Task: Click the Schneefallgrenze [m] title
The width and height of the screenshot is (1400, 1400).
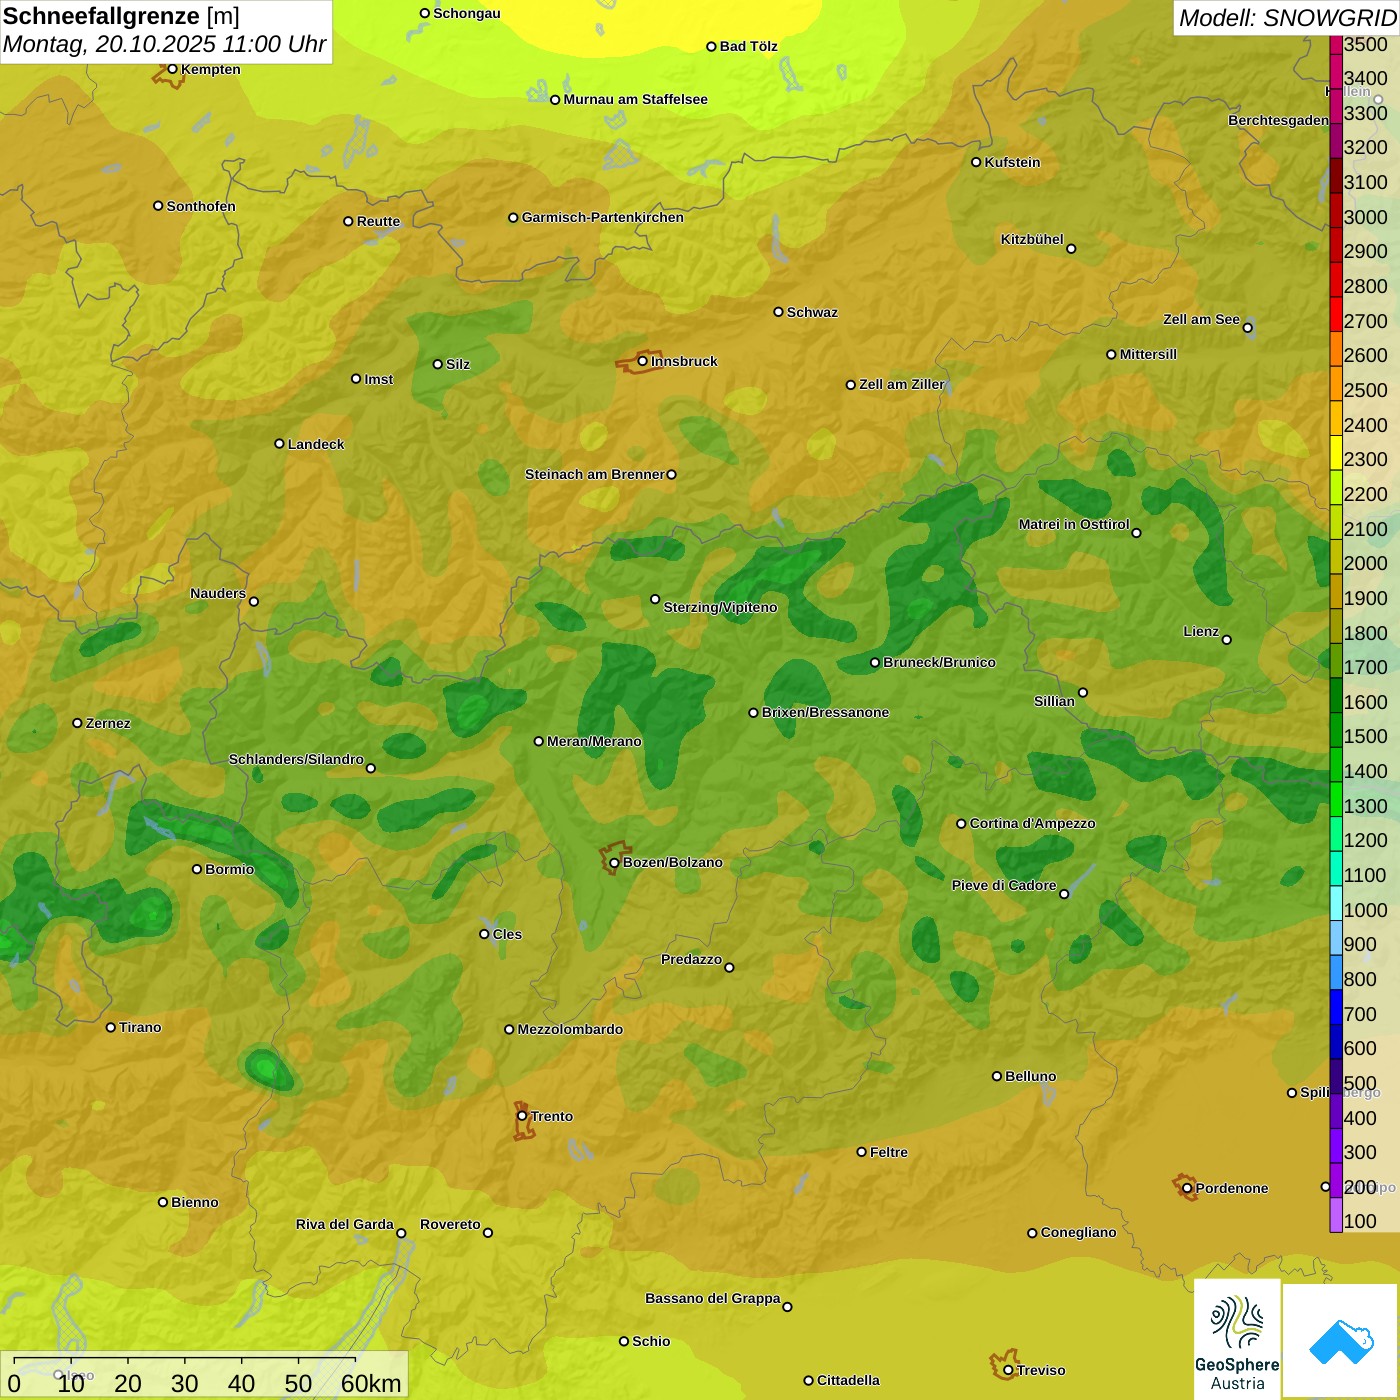Action: [121, 16]
